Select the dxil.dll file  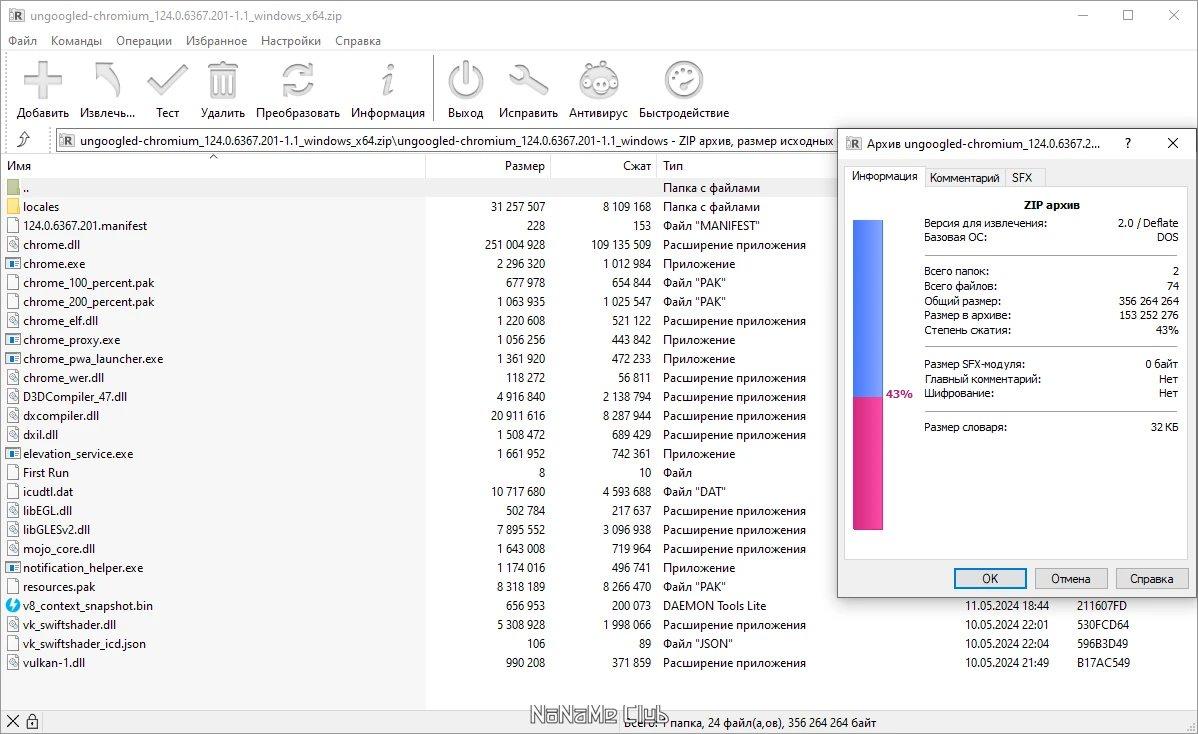tap(40, 435)
